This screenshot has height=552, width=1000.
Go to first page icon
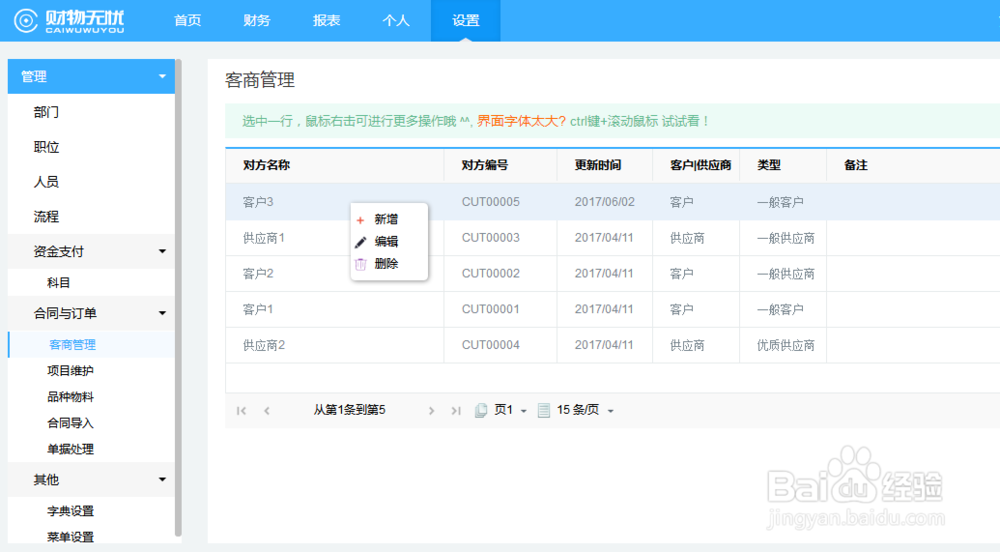tap(241, 410)
